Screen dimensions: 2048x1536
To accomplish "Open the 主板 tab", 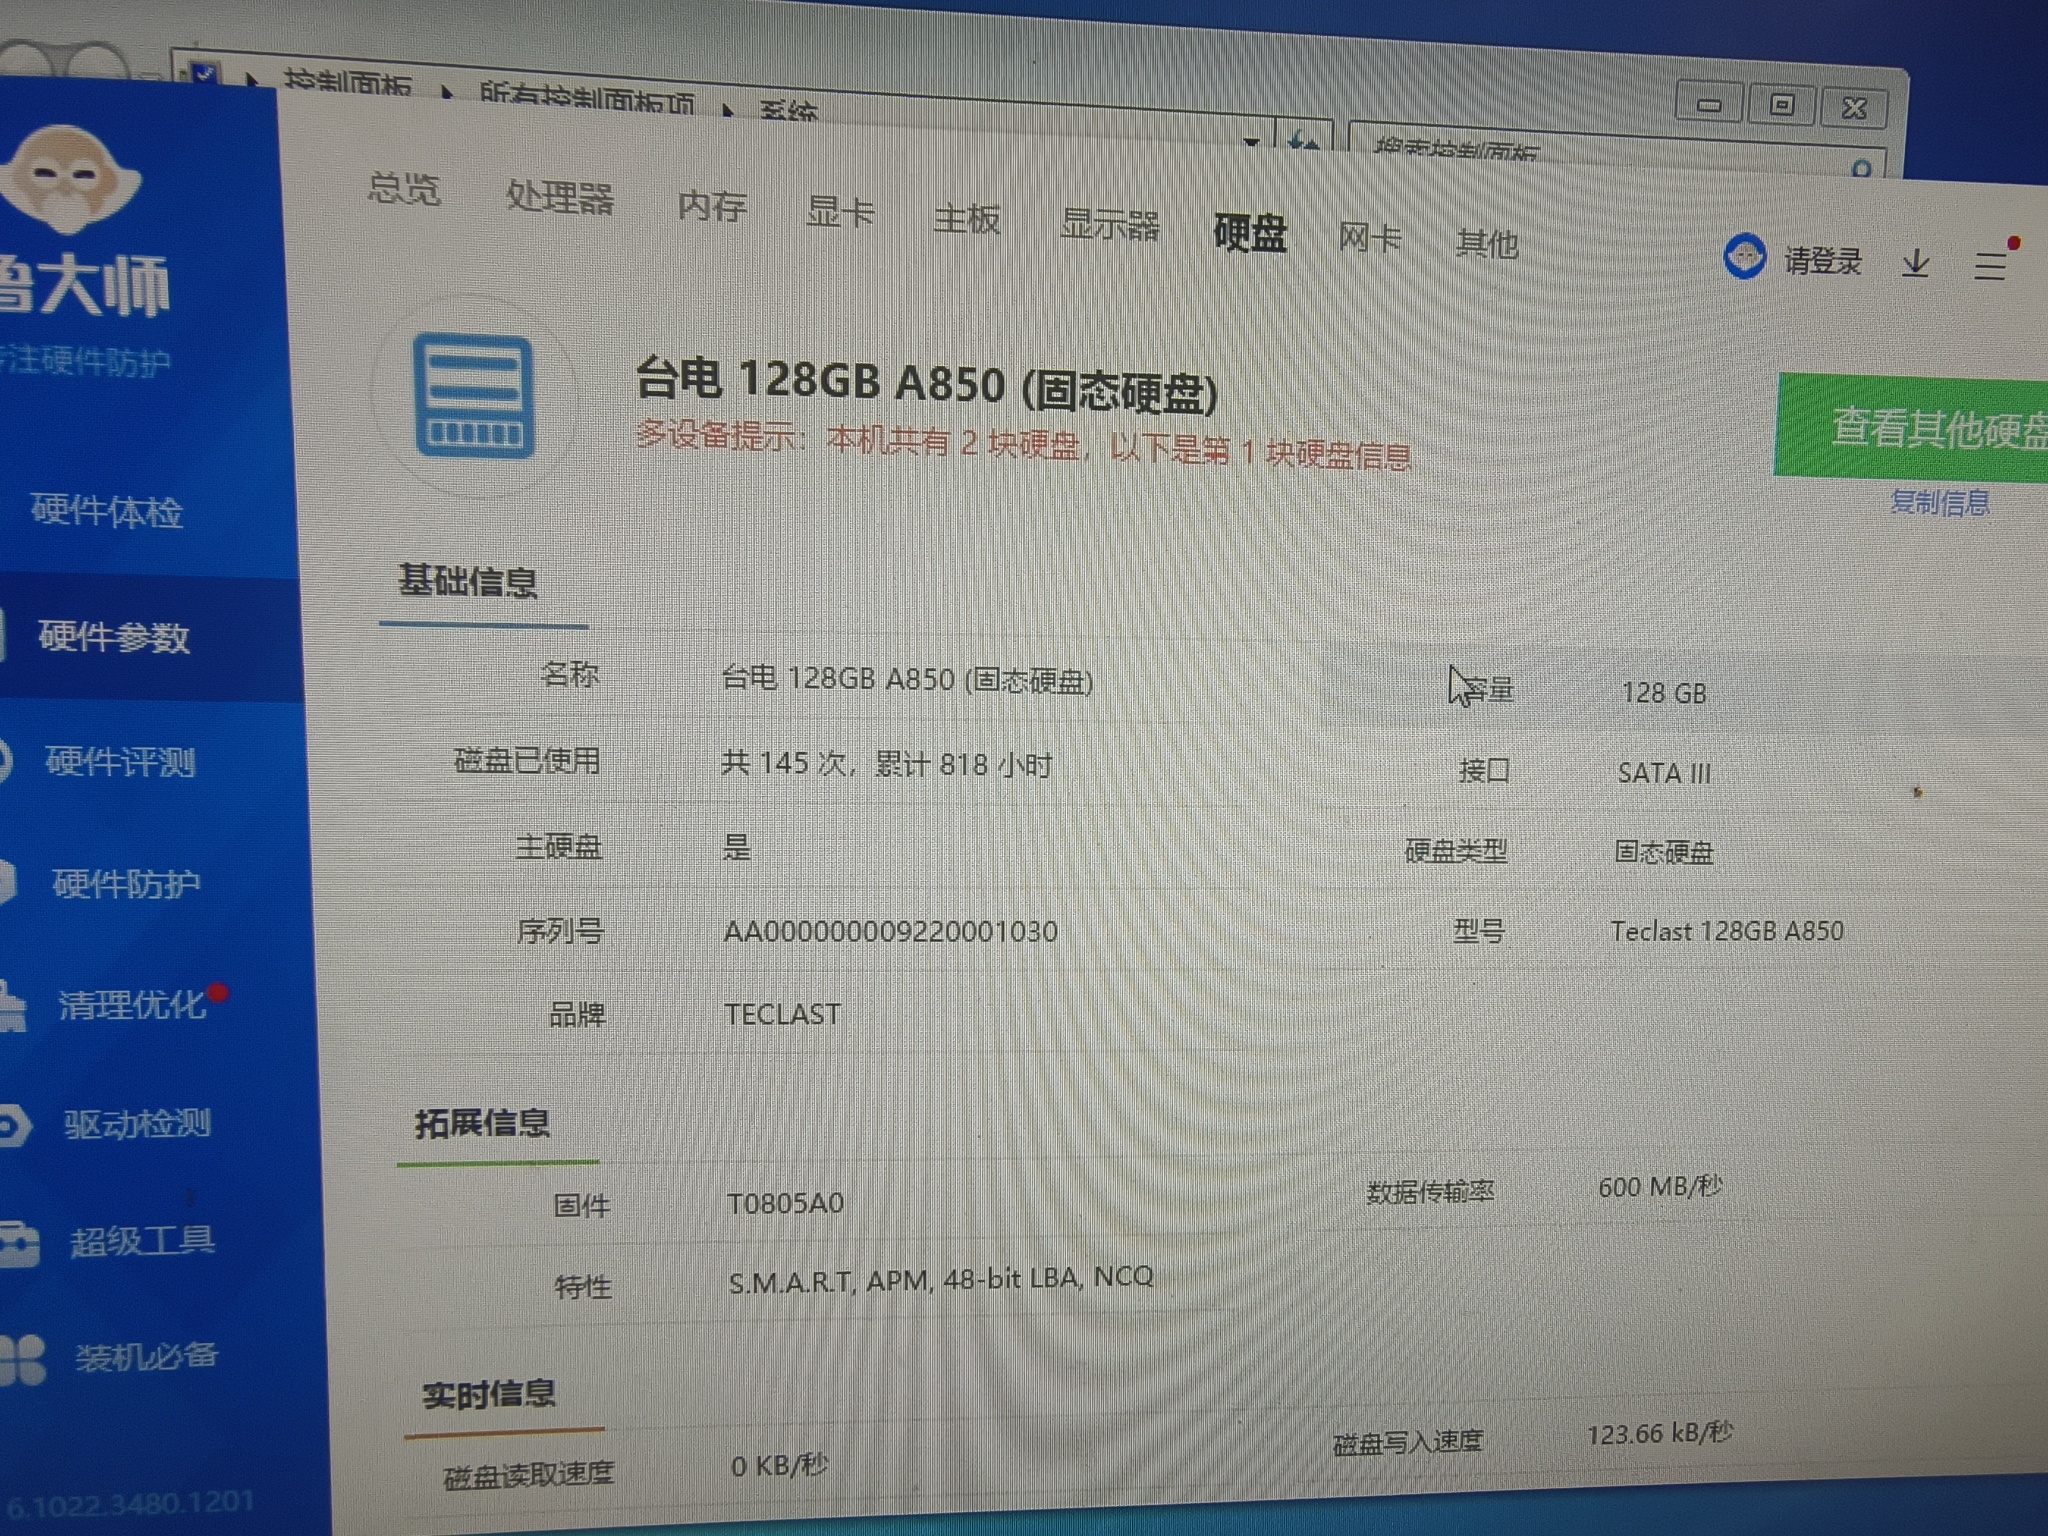I will pos(966,218).
